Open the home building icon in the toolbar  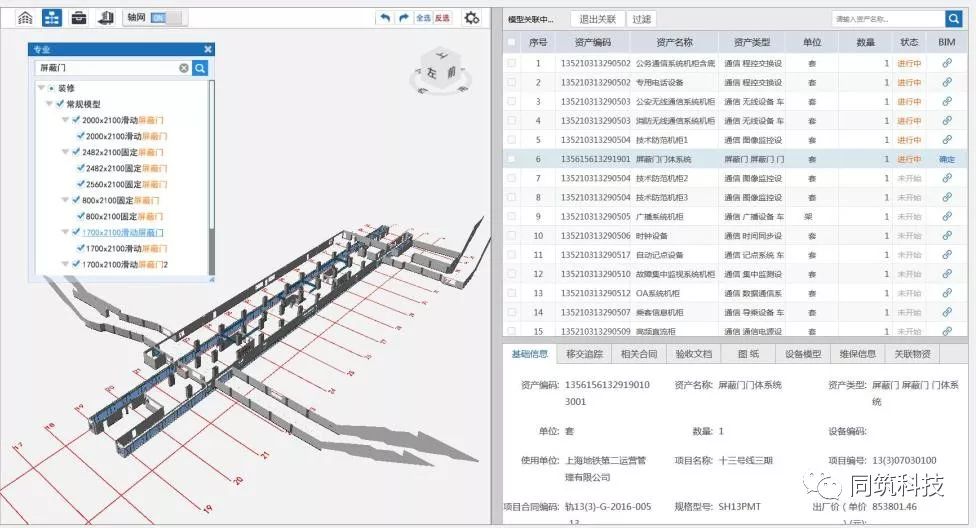[25, 18]
